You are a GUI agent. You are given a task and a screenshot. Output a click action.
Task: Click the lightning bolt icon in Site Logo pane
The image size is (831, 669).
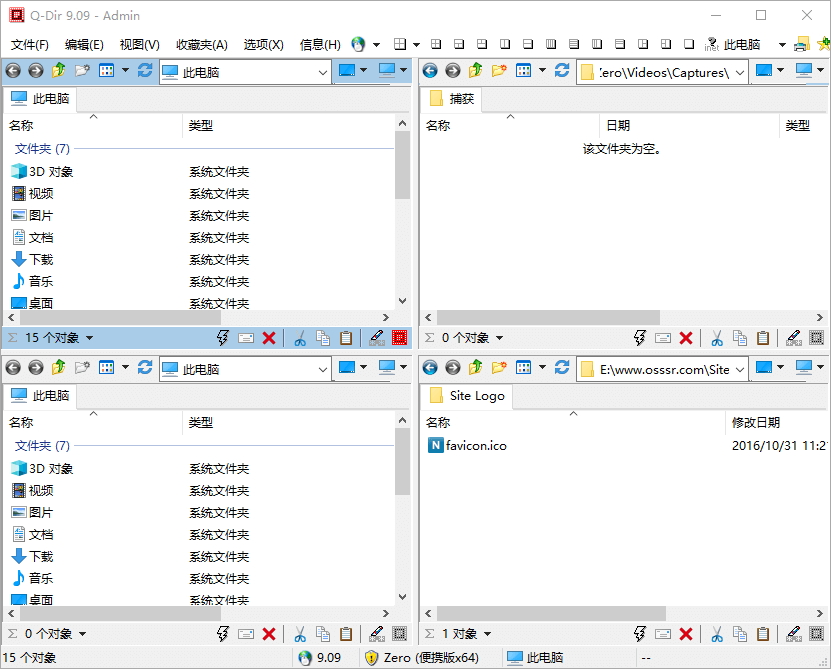(x=640, y=634)
